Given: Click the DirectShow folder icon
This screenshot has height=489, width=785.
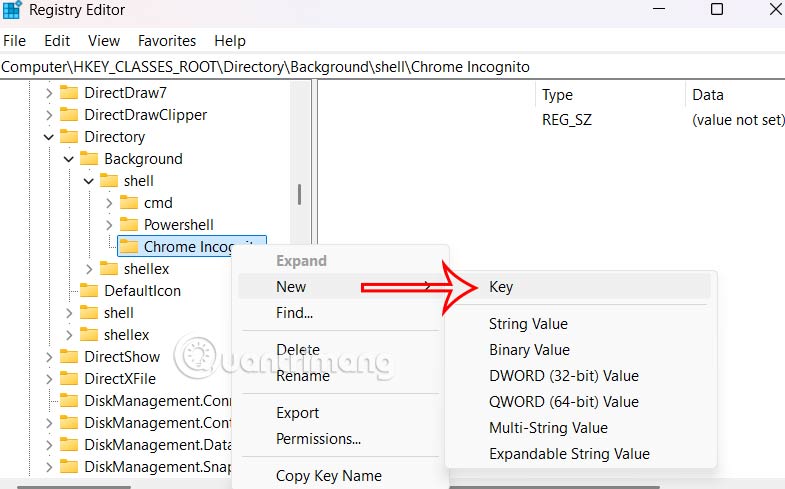Looking at the screenshot, I should coord(69,357).
